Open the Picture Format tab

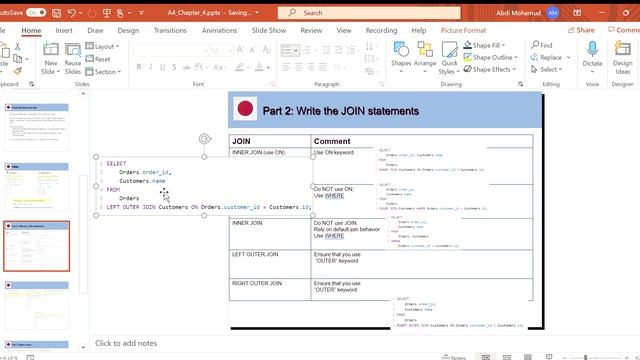tap(463, 31)
